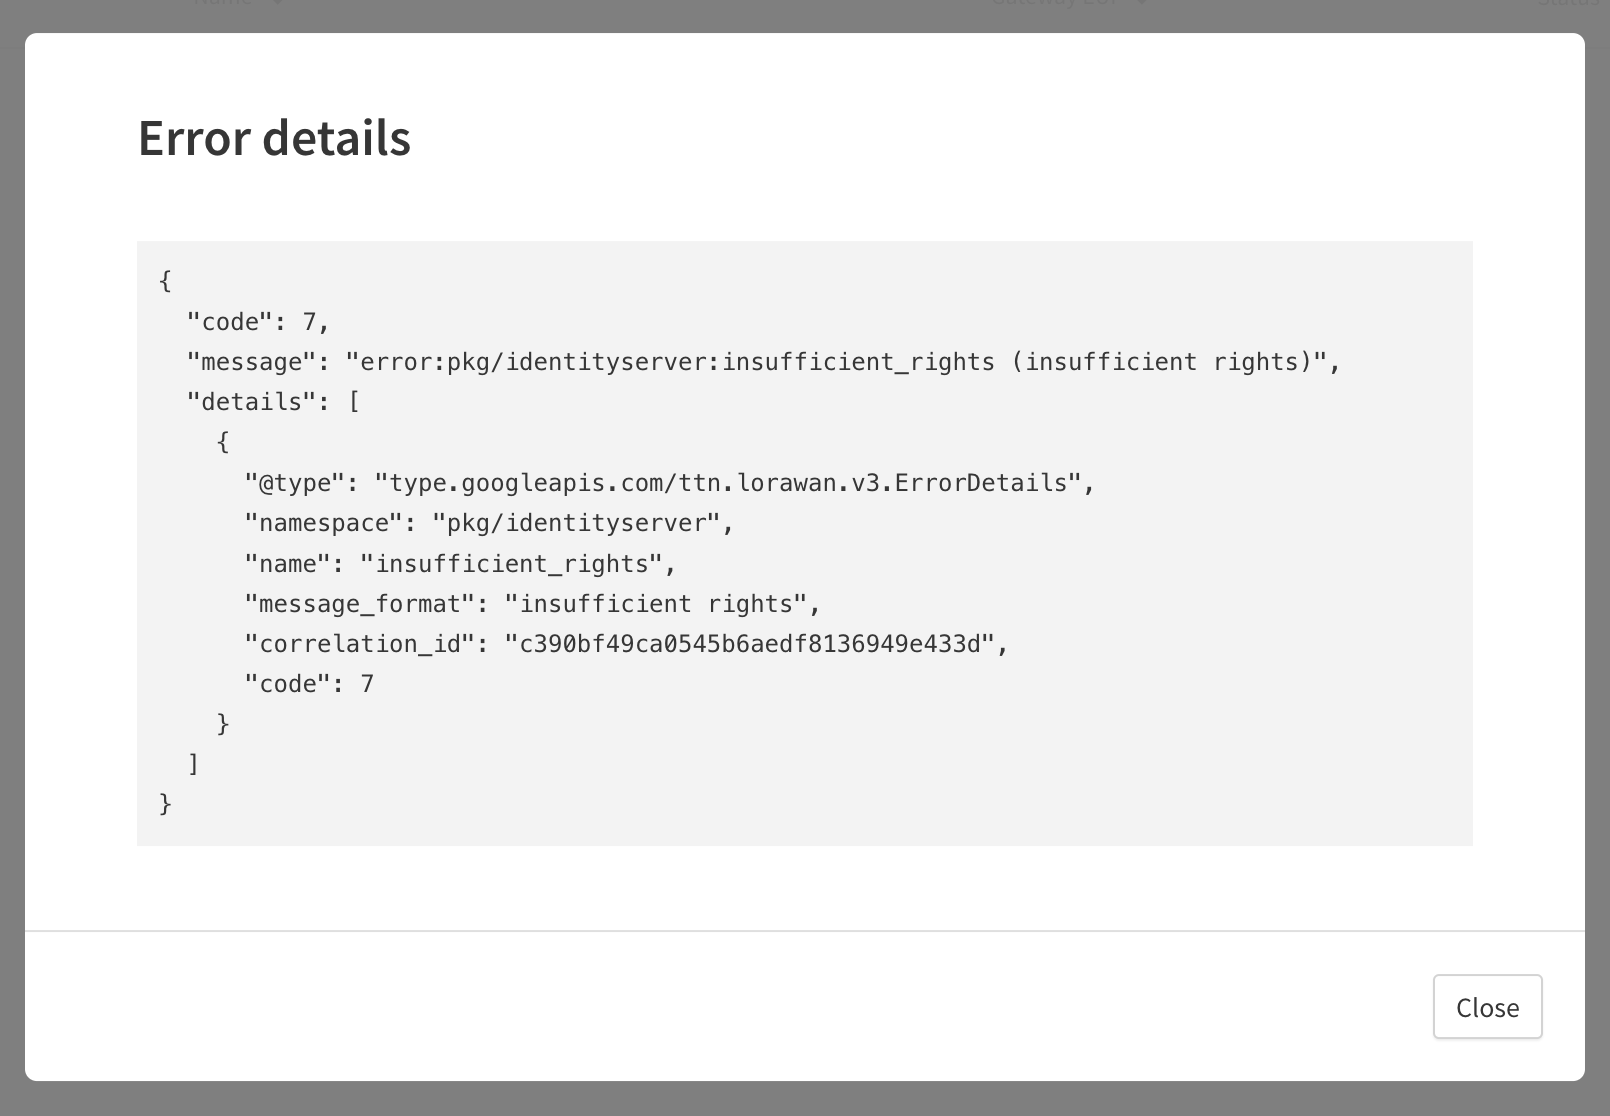The image size is (1610, 1116).
Task: Click the opening curly brace on first line
Action: [166, 282]
